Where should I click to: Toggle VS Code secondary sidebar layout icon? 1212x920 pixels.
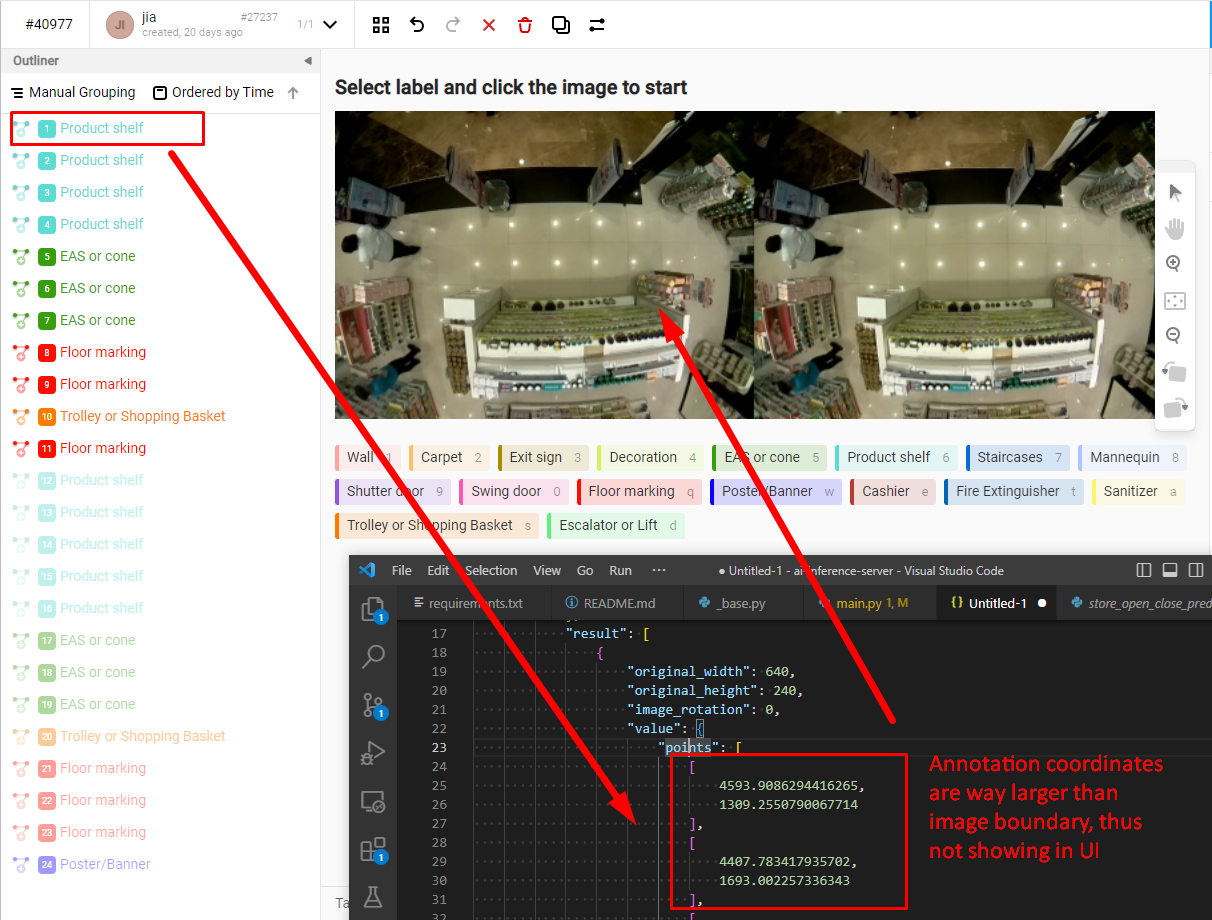coord(1196,571)
